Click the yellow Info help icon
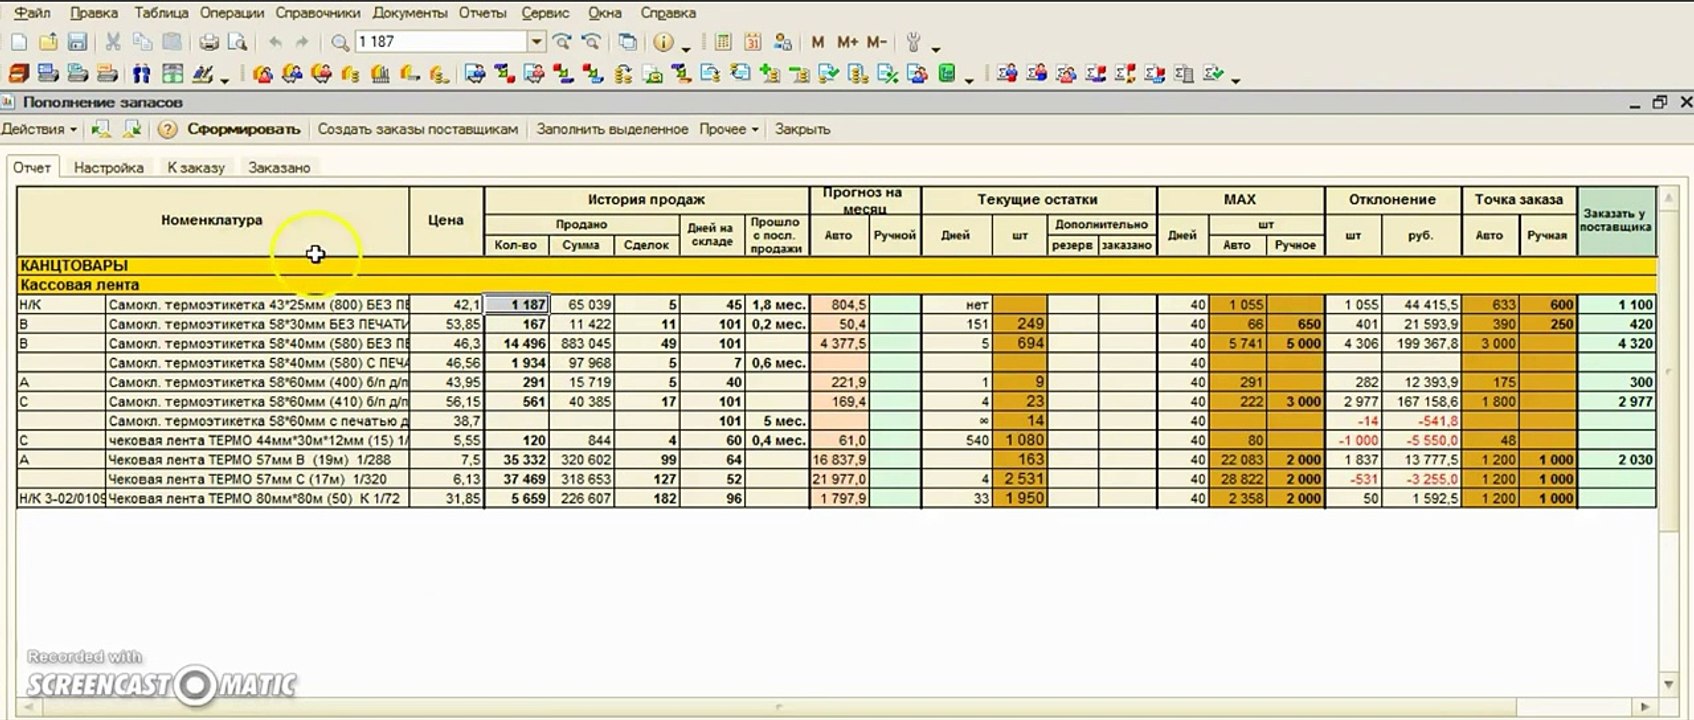1694x720 pixels. pyautogui.click(x=663, y=42)
